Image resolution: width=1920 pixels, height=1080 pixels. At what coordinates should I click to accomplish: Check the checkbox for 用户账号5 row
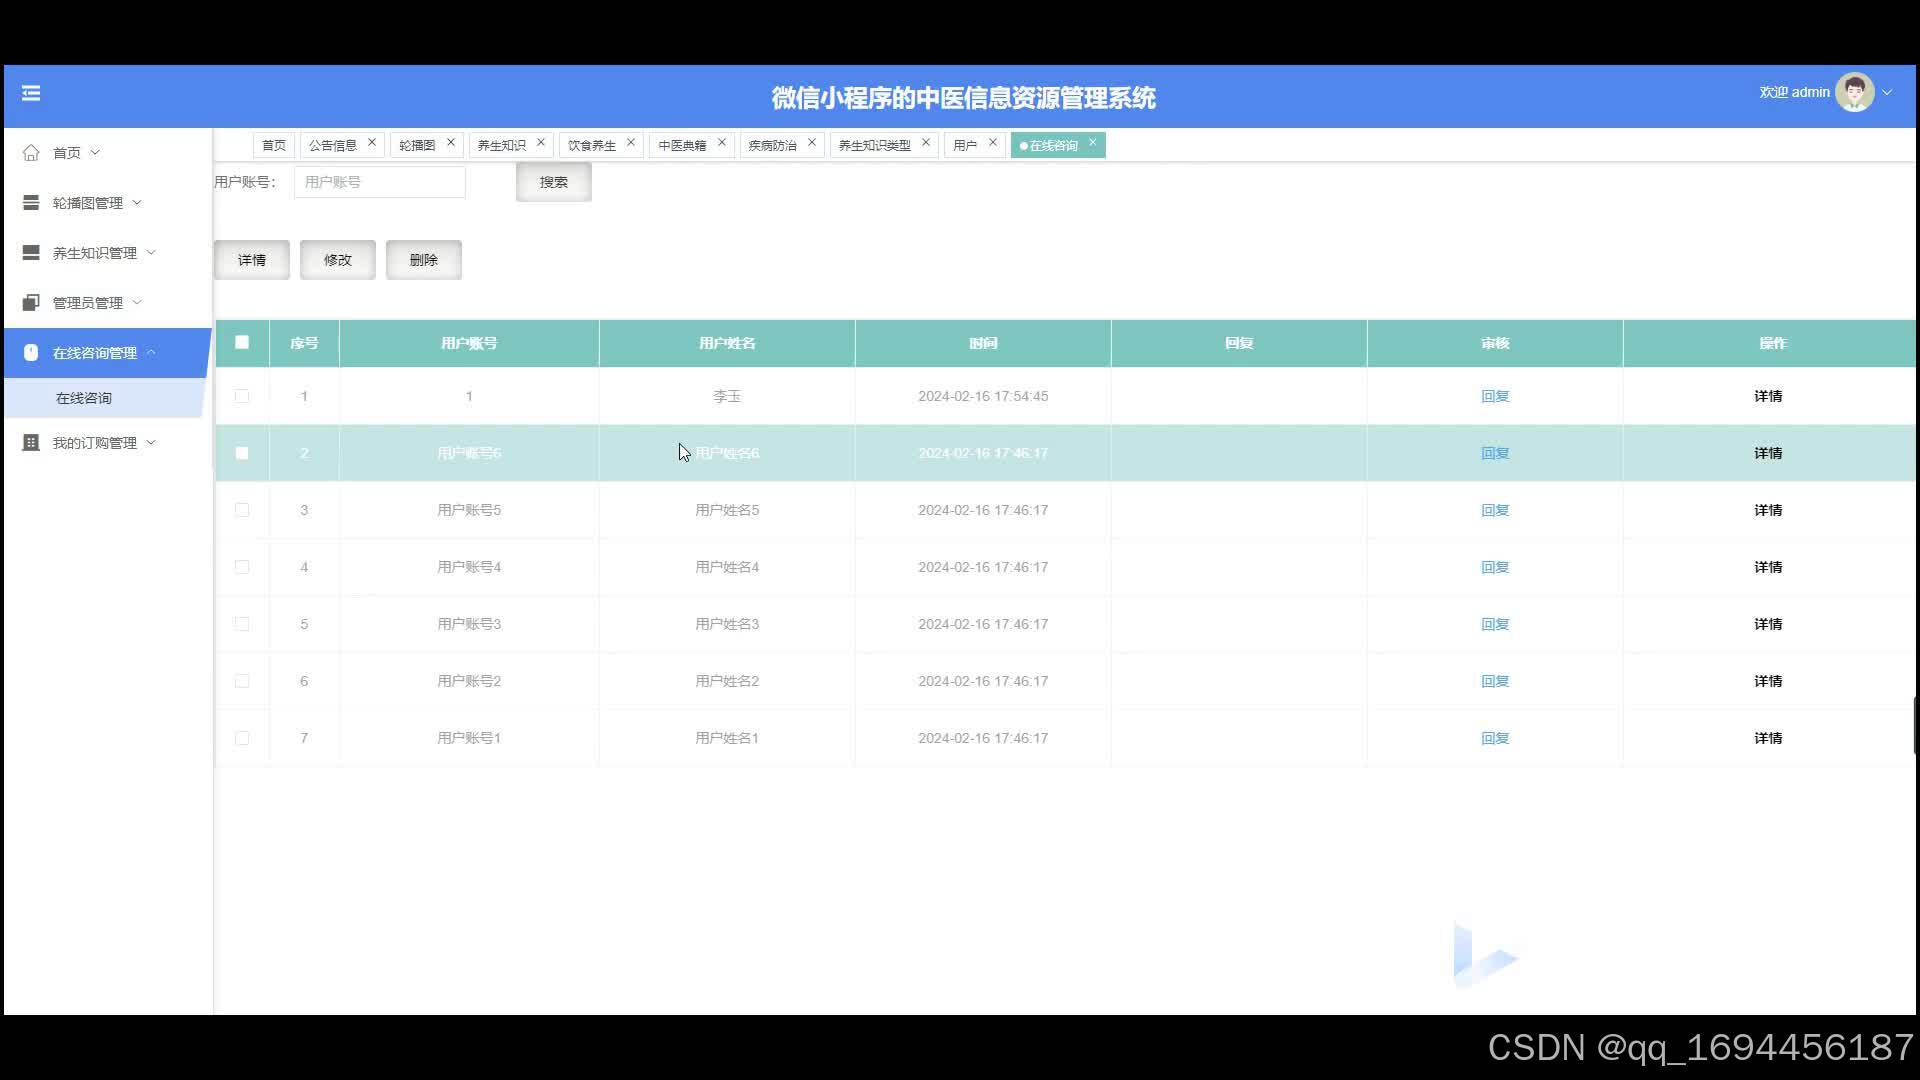(x=242, y=511)
